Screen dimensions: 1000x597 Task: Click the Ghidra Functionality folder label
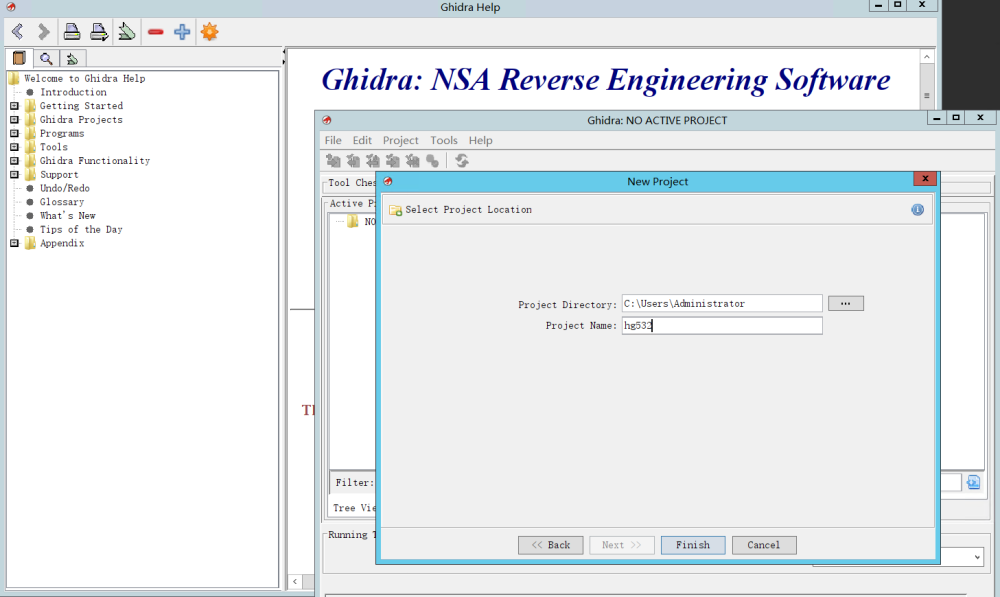(95, 161)
